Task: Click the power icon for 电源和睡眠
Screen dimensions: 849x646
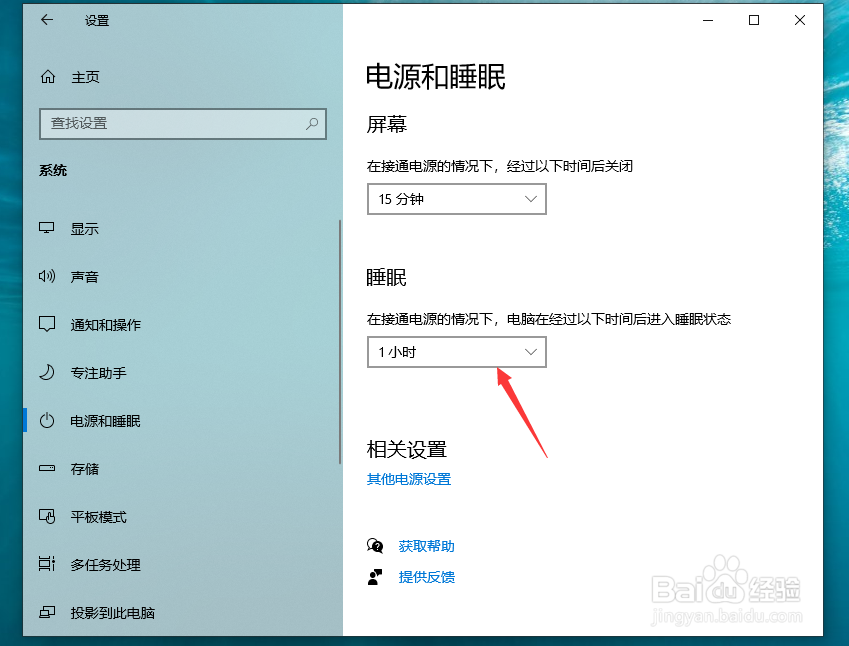Action: (x=47, y=421)
